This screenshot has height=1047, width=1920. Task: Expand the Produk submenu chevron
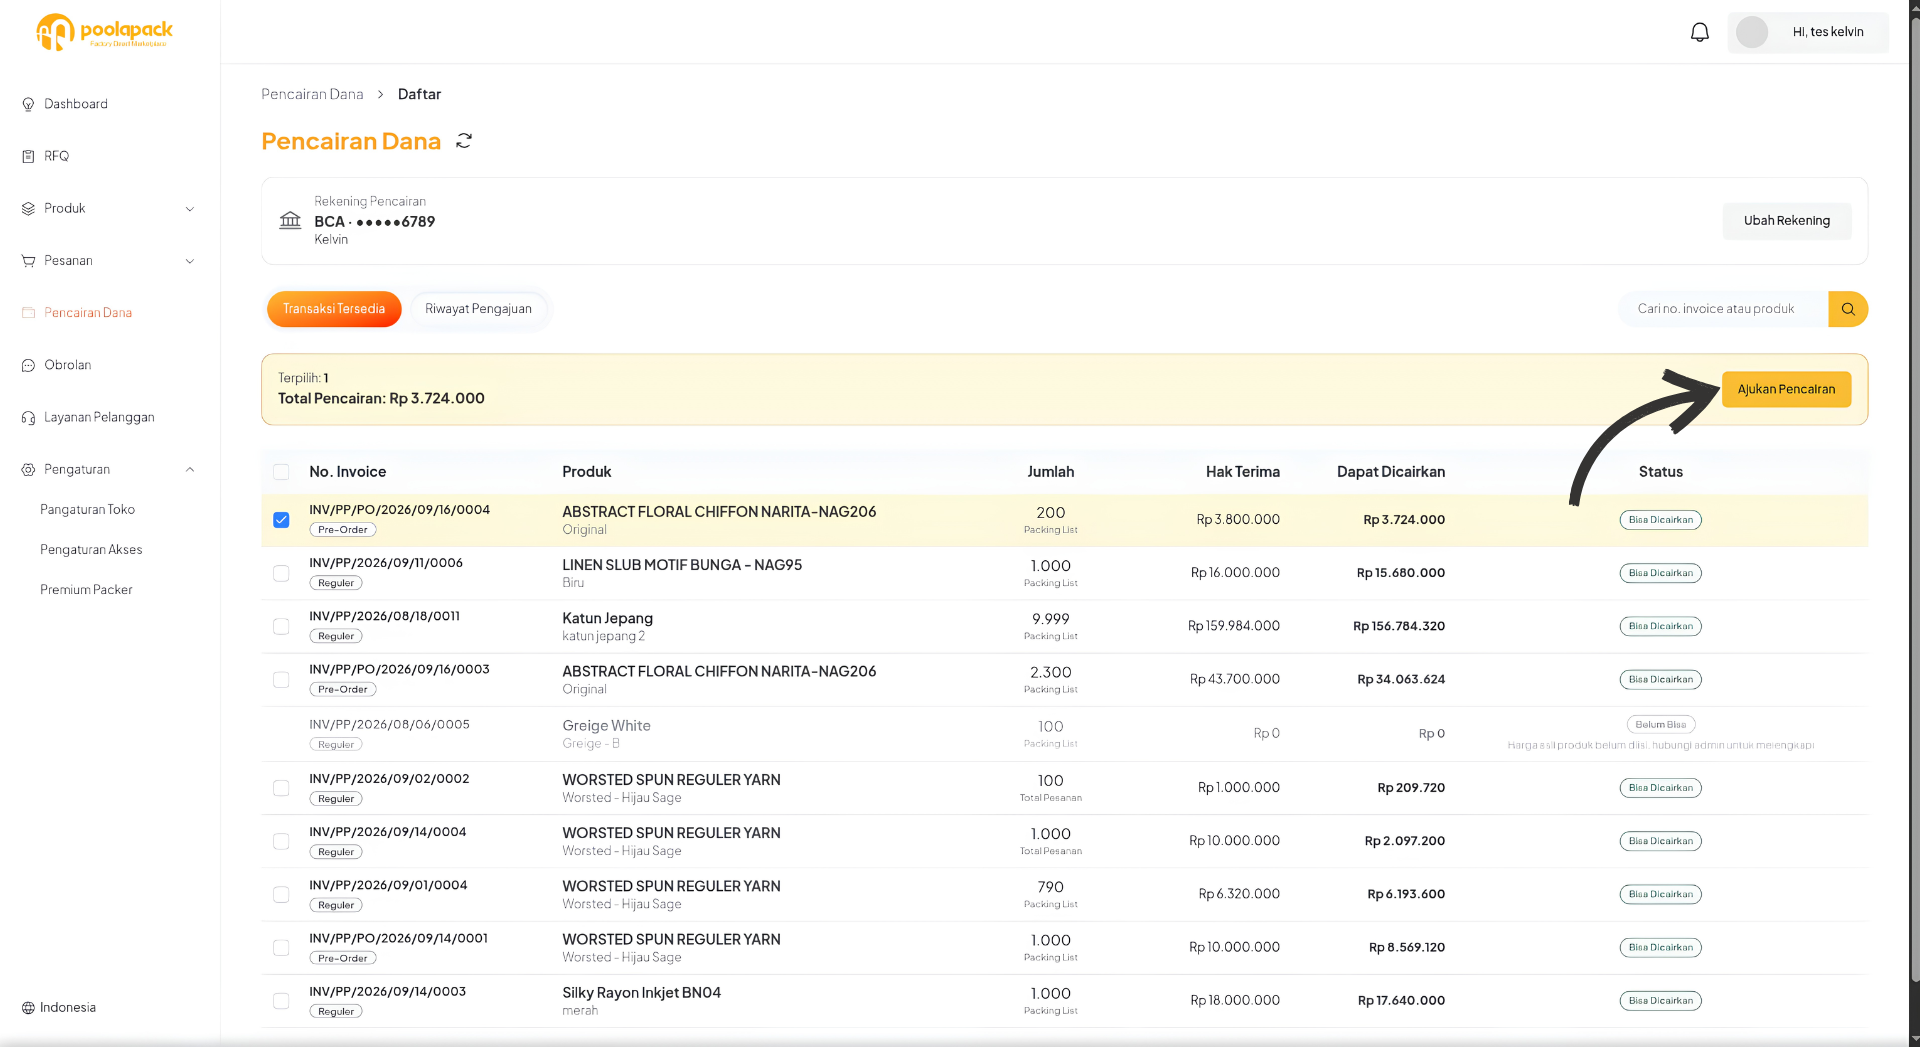(190, 209)
